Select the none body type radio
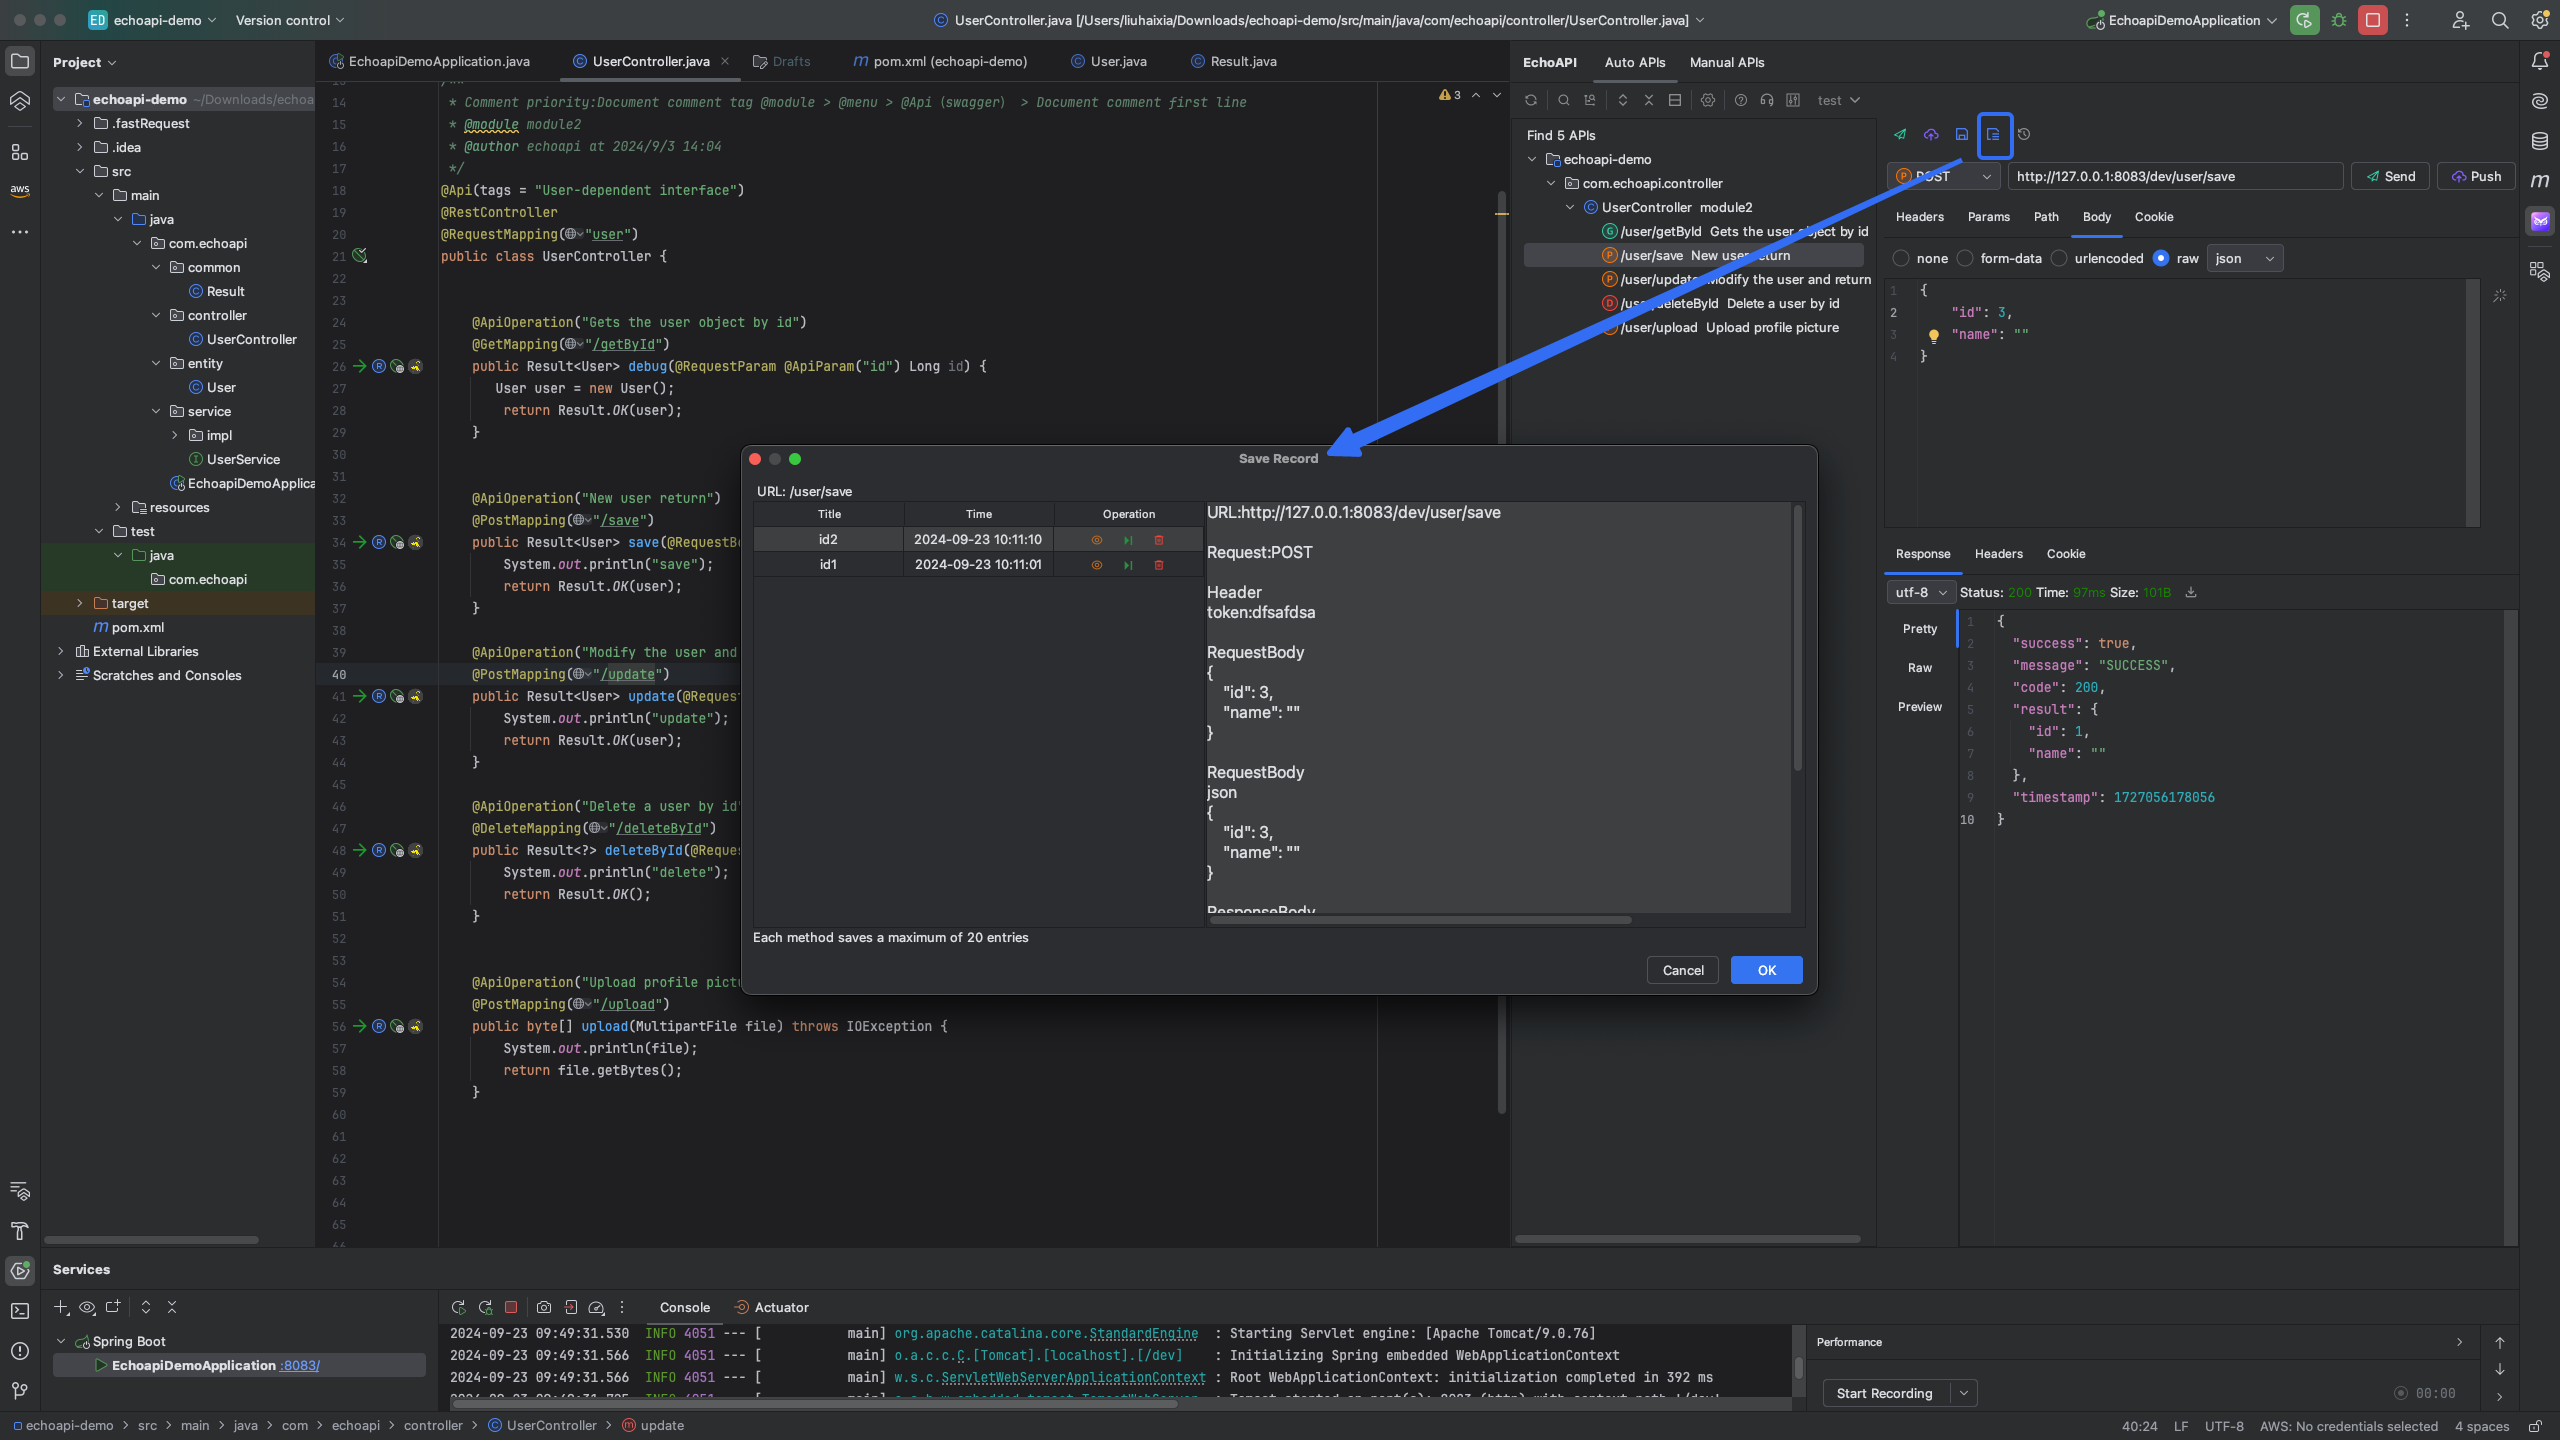The image size is (2560, 1440). point(1901,258)
